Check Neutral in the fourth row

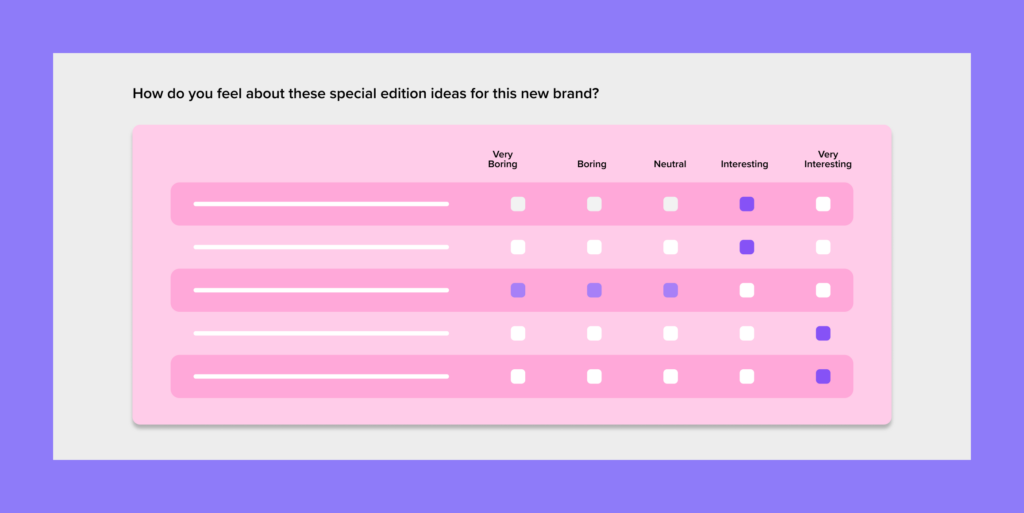pos(671,334)
